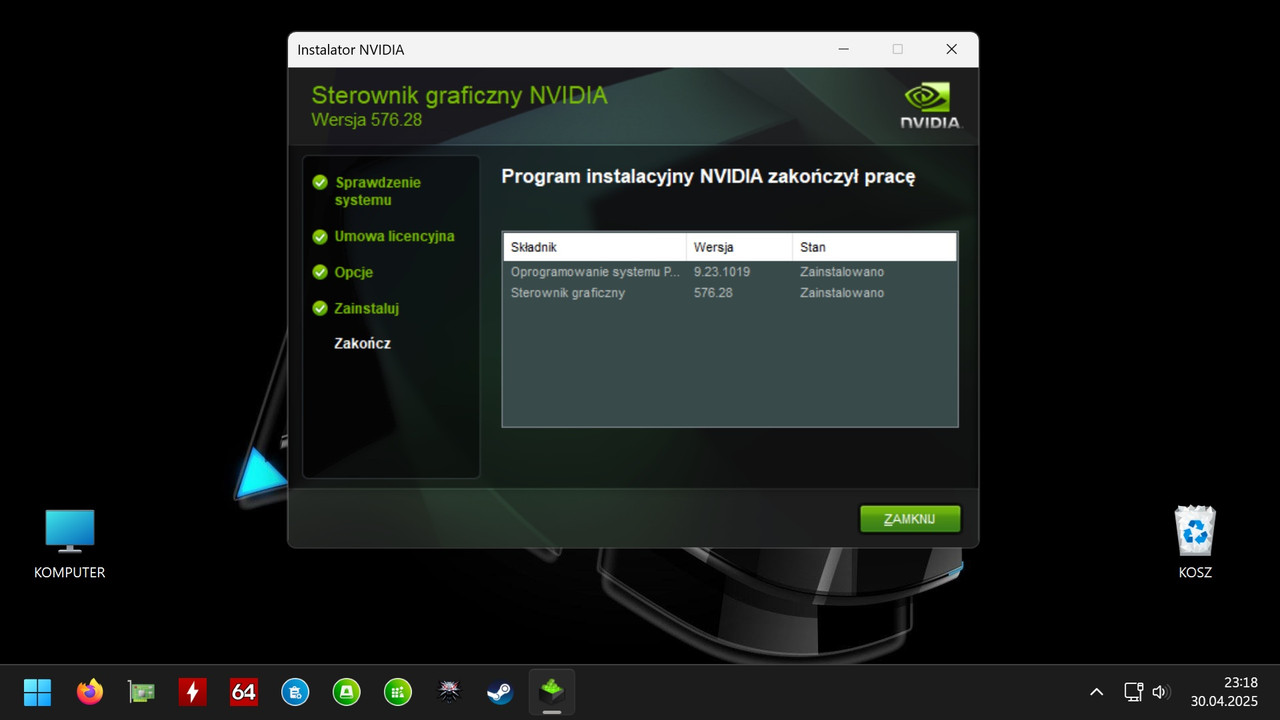Select the Sprawdzenie systemu step
1280x720 pixels.
click(378, 191)
